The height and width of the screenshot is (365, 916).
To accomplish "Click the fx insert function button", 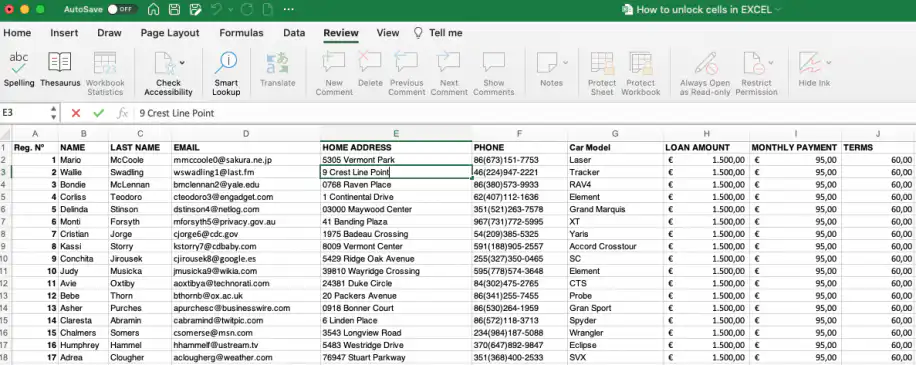I will tap(122, 113).
